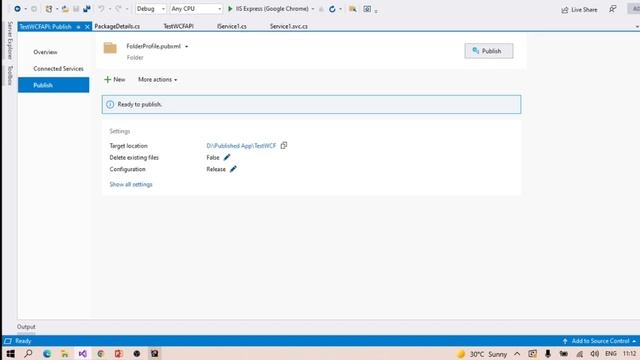Open PowerPoint from the taskbar
640x360 pixels.
click(x=118, y=353)
